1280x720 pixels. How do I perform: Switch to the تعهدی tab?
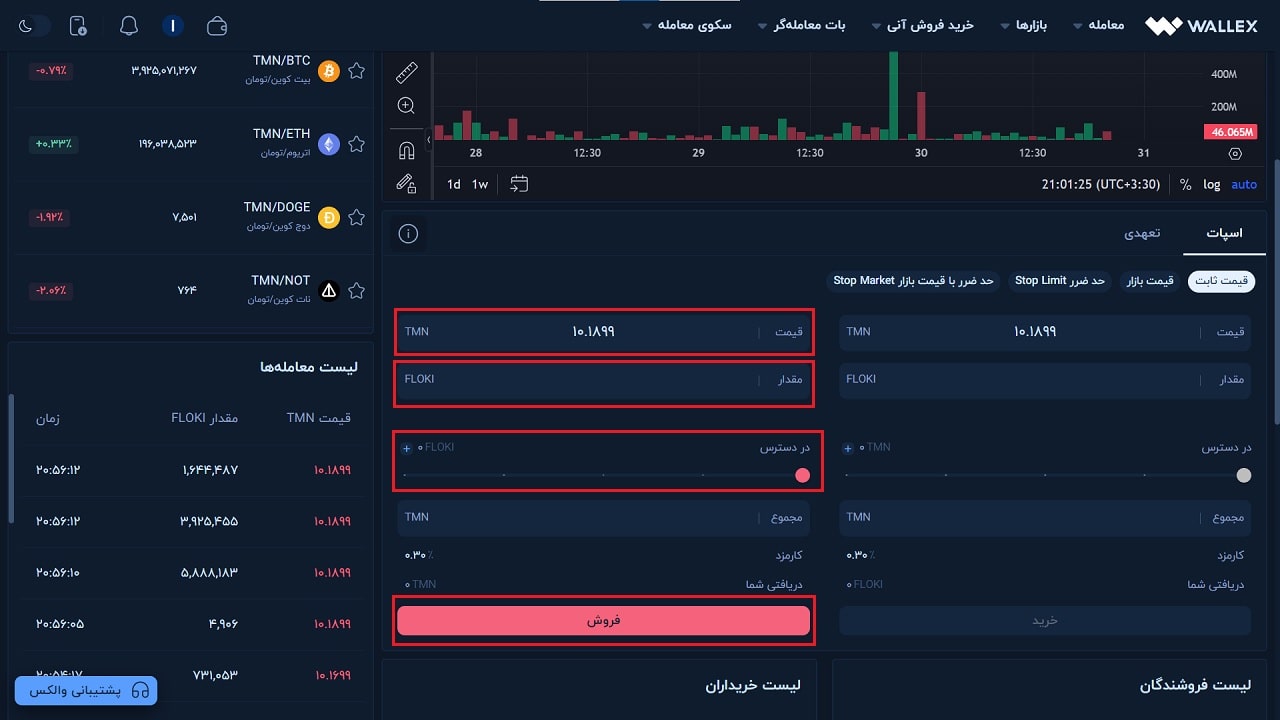[x=1142, y=233]
